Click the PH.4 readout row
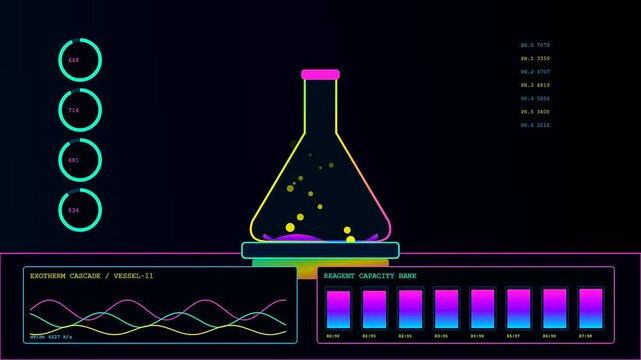 tap(535, 98)
